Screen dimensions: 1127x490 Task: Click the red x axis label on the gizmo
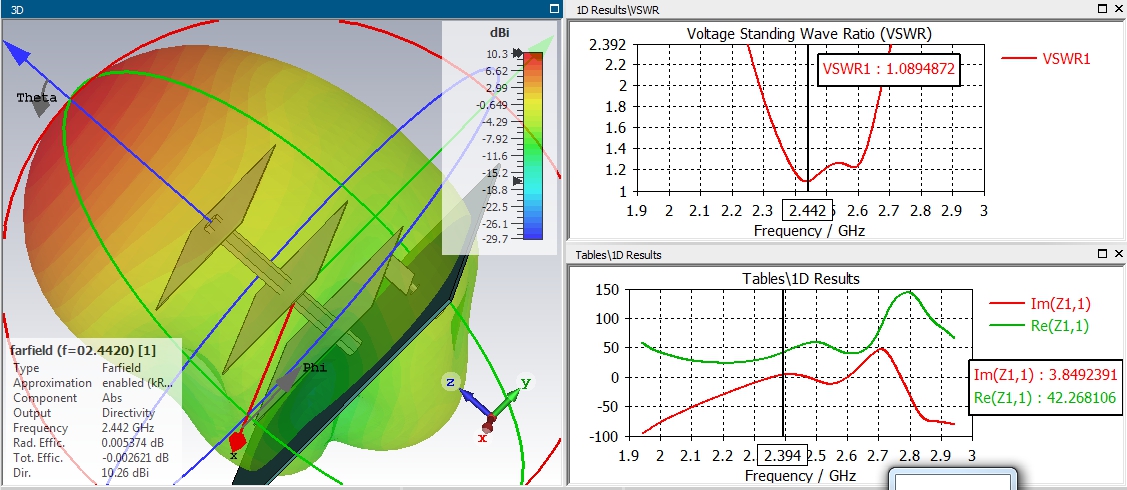[x=482, y=438]
